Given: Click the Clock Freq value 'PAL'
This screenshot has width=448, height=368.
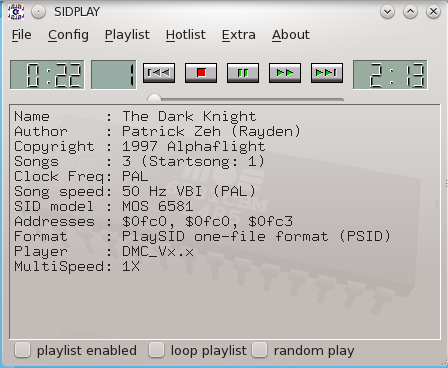Looking at the screenshot, I should [x=135, y=176].
